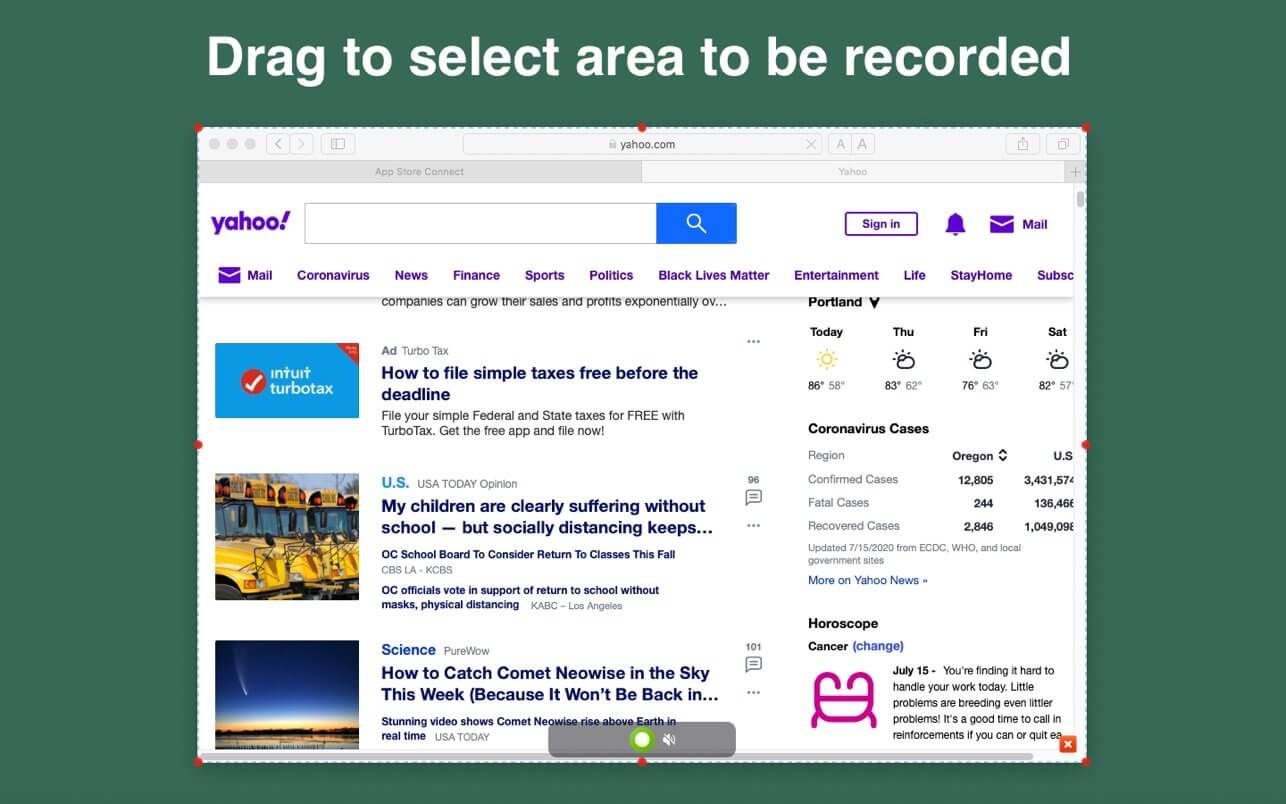Open the U.S. category link
1286x804 pixels.
[395, 483]
